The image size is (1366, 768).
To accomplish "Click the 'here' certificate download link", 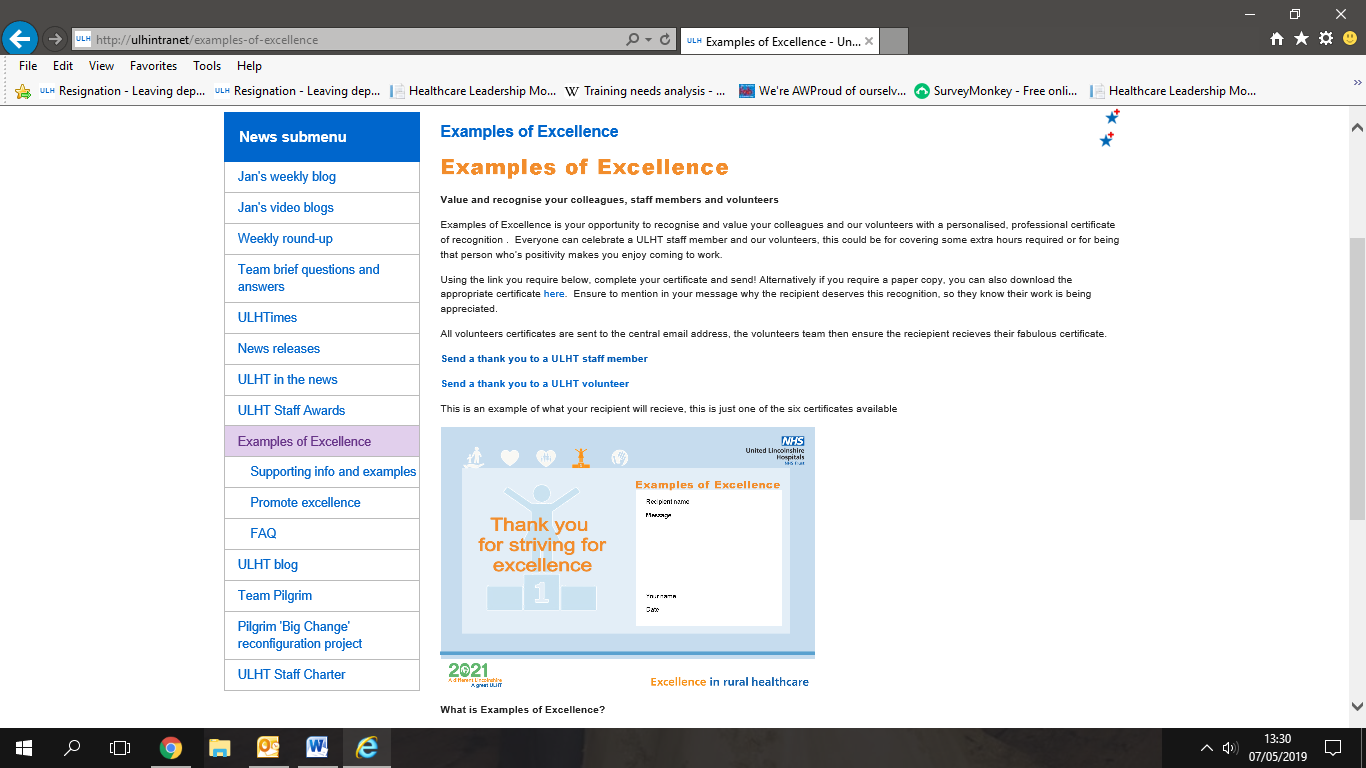I will click(554, 294).
